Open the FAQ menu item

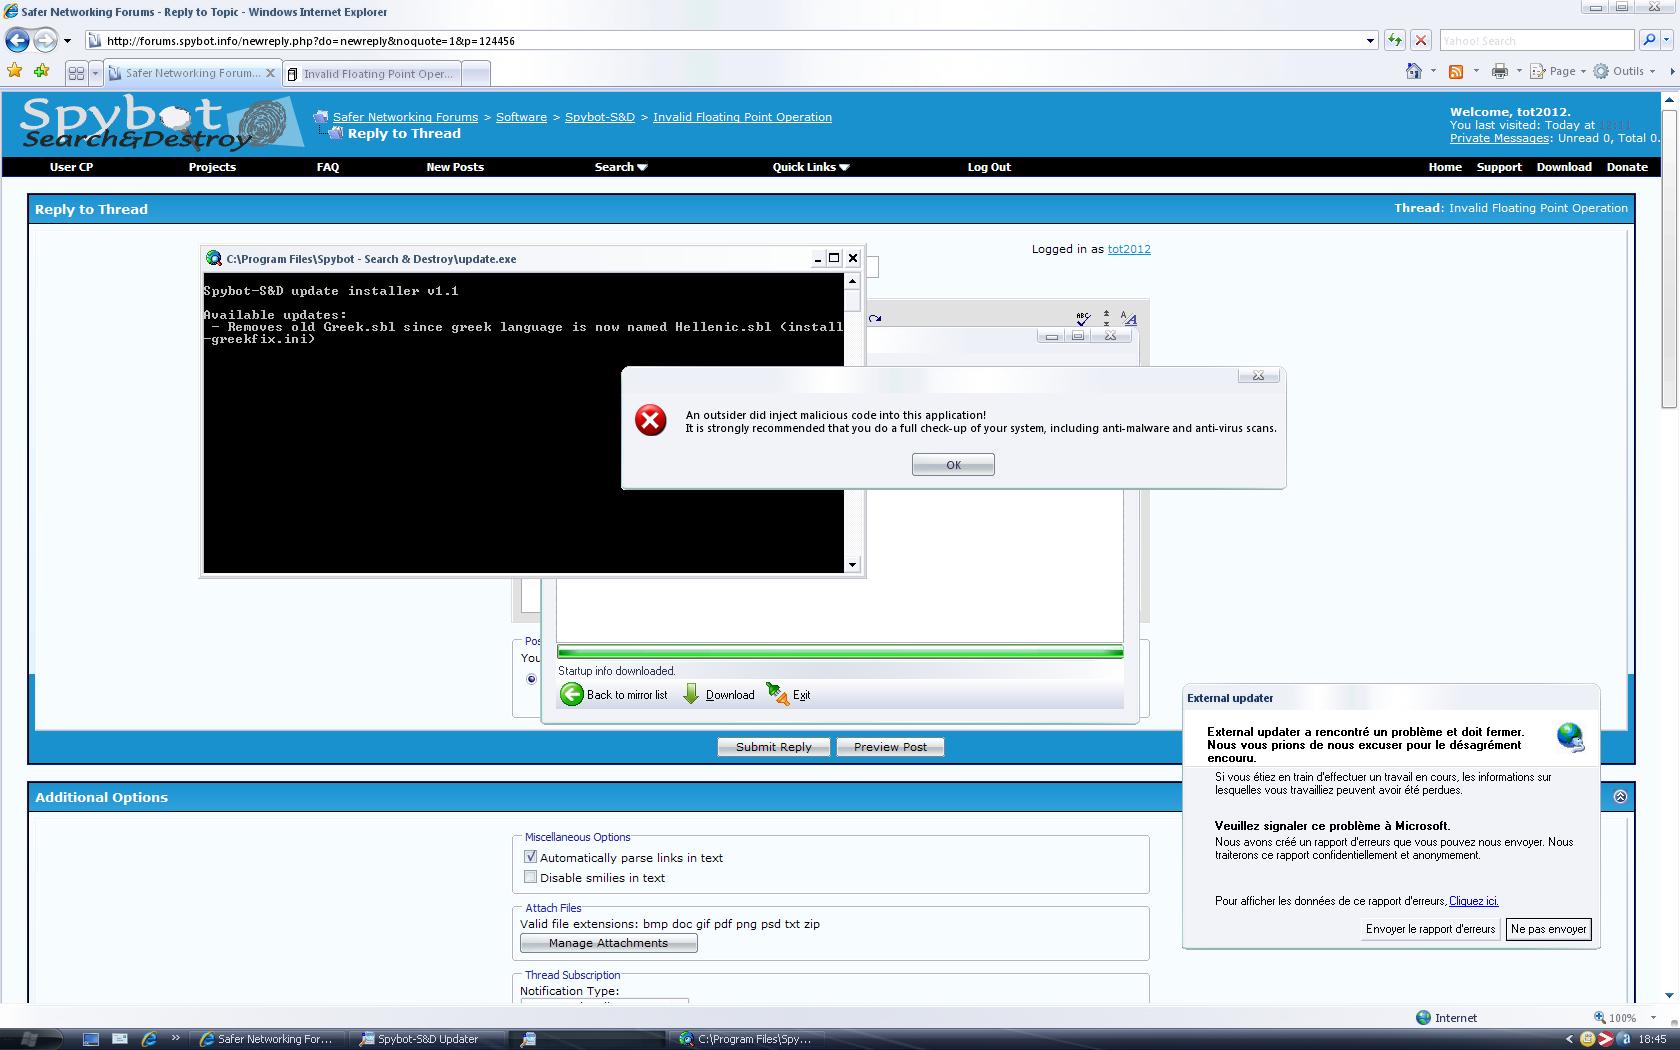coord(328,167)
